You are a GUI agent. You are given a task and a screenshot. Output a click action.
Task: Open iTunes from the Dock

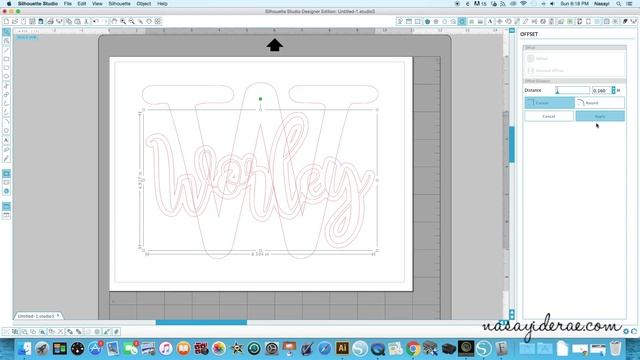[166, 349]
